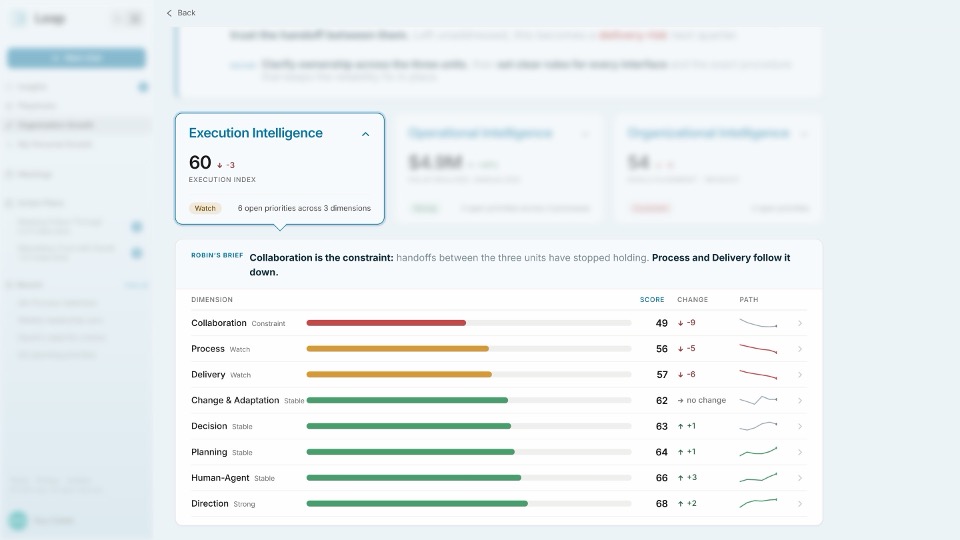Click the green Planning score bar
960x540 pixels.
tap(411, 452)
